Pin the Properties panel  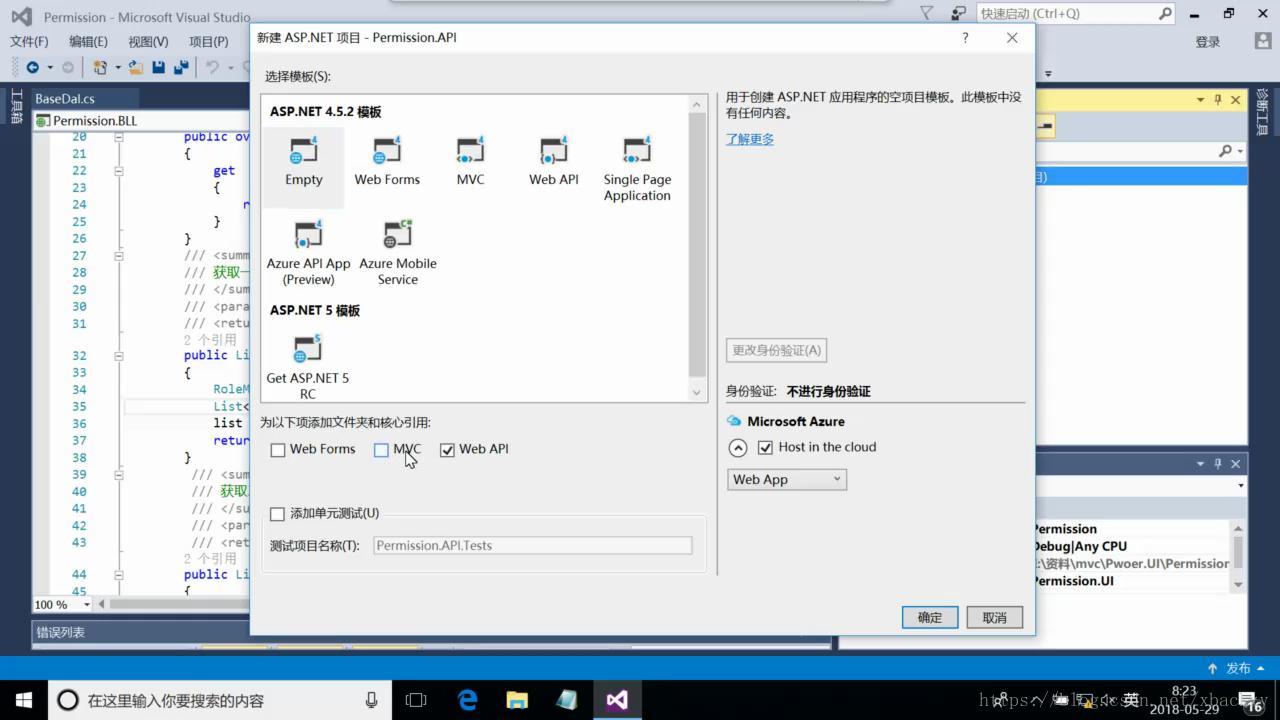[x=1217, y=463]
